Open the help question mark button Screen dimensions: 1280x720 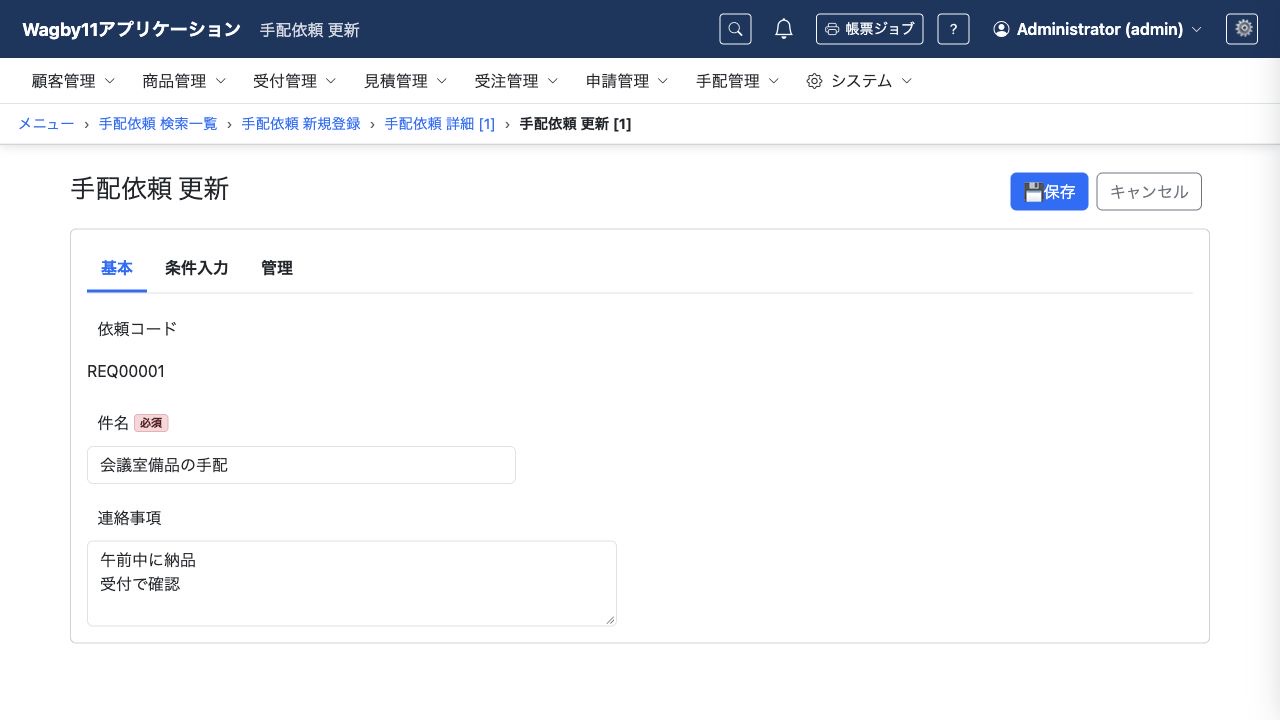pos(953,29)
